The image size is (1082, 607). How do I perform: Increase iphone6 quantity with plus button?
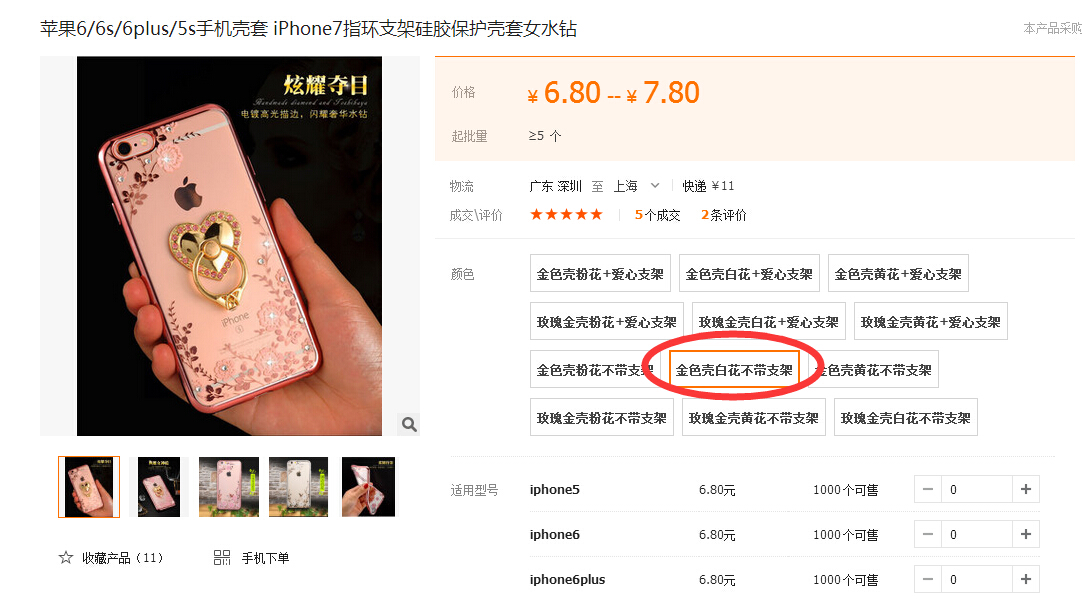[x=1025, y=534]
